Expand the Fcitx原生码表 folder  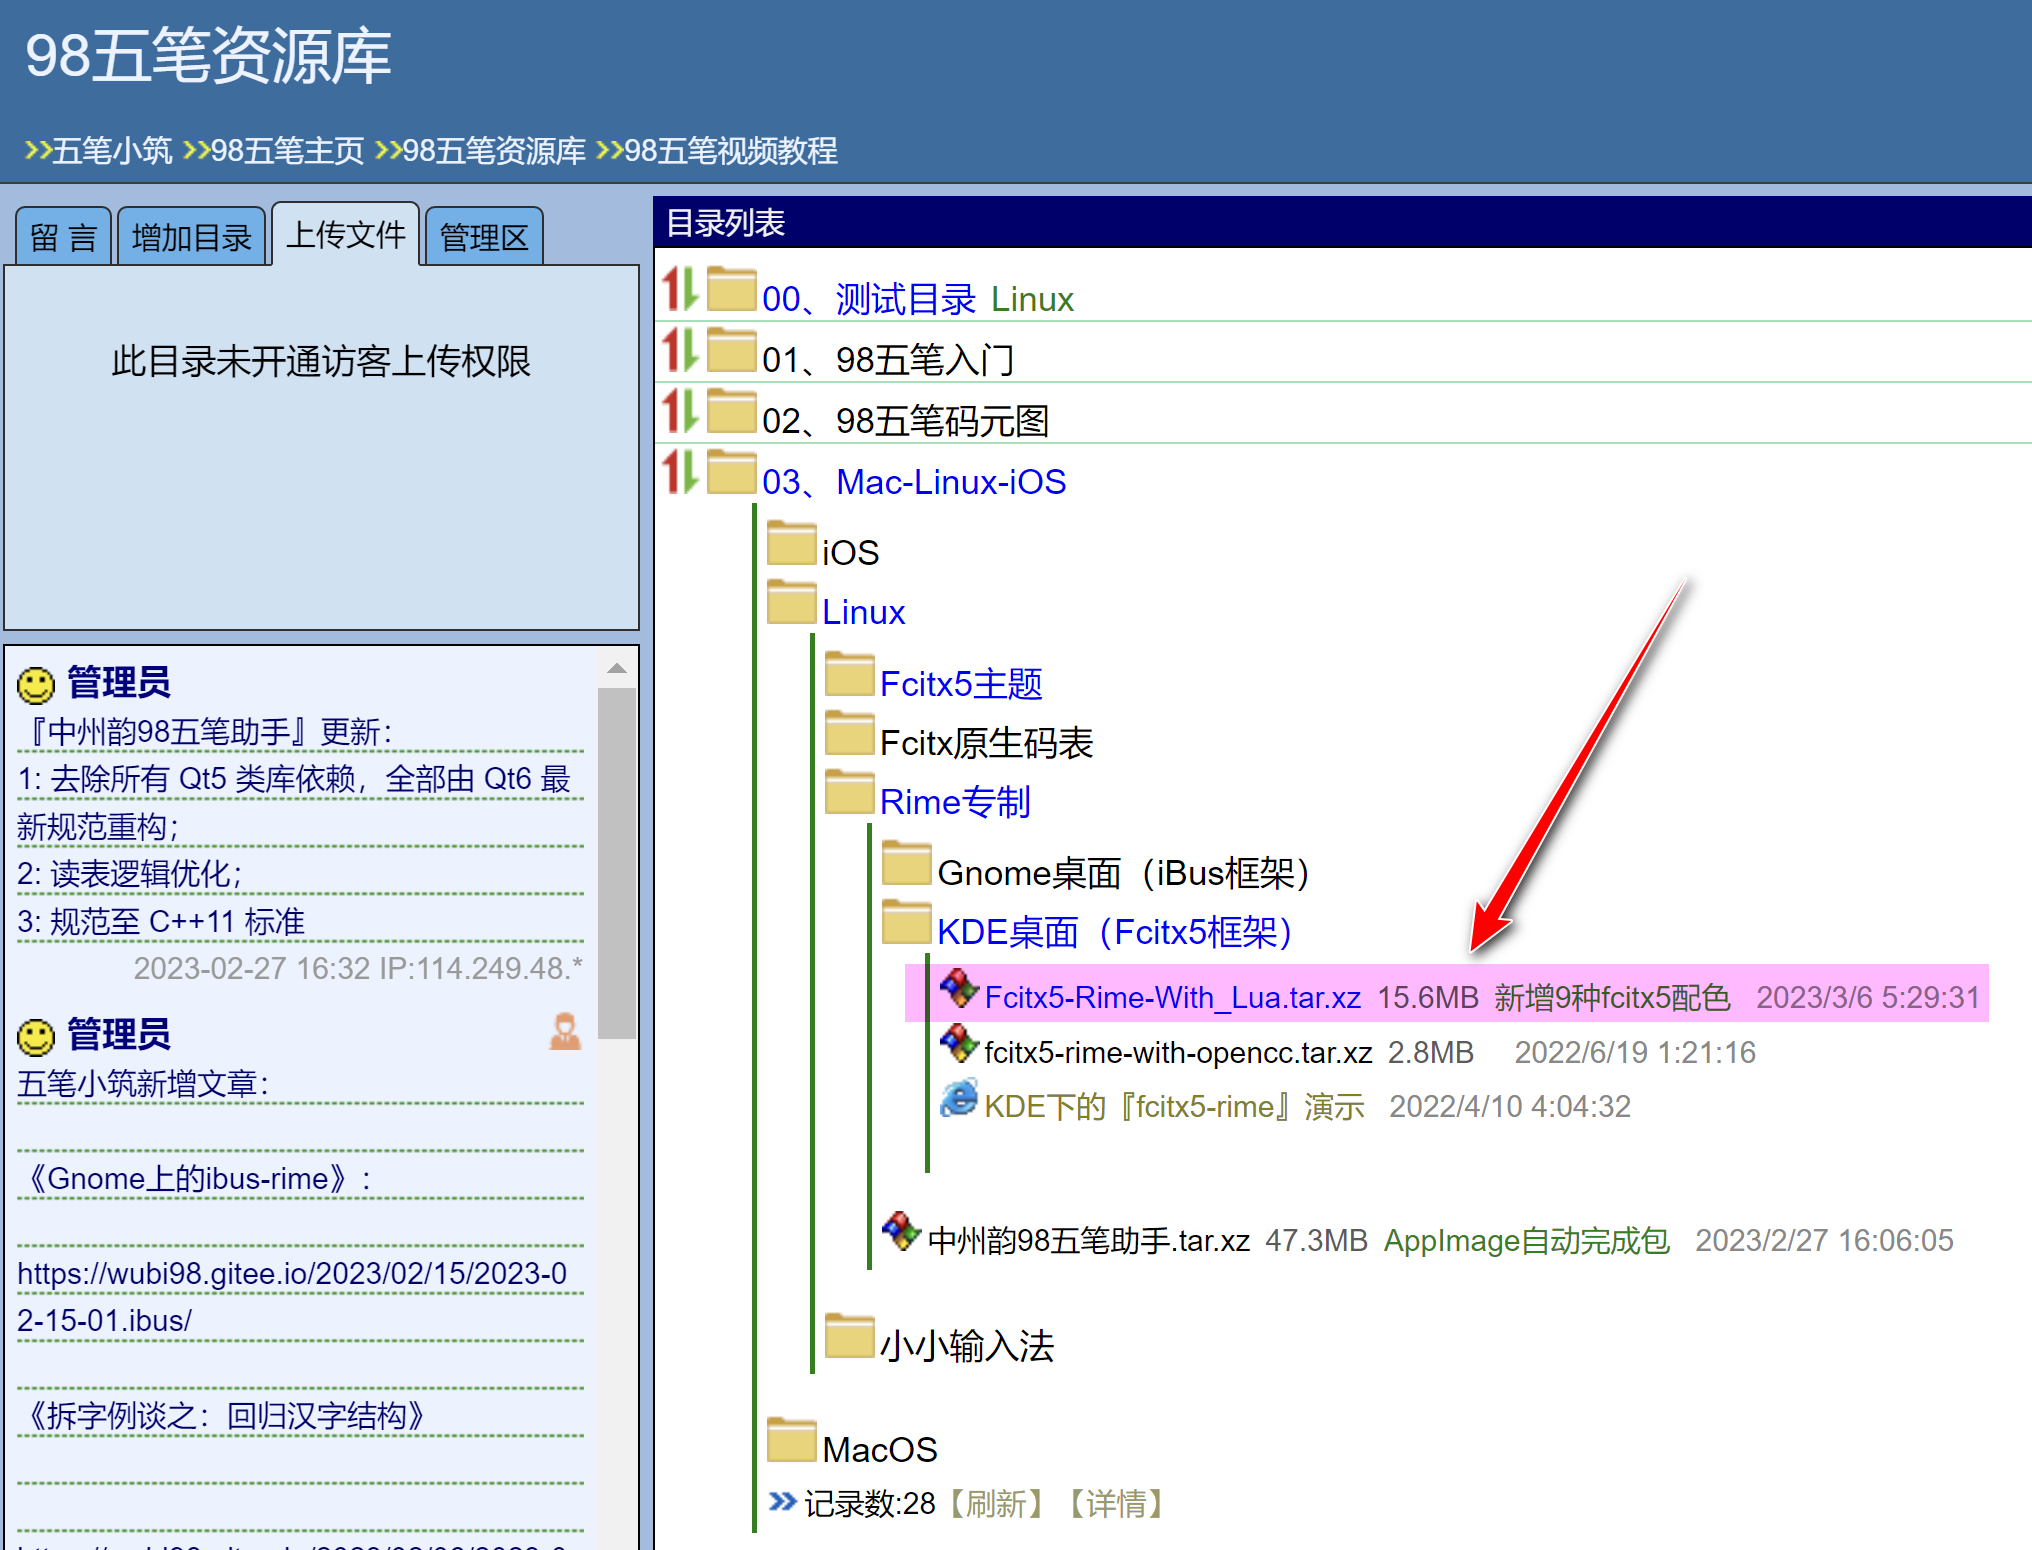(986, 743)
